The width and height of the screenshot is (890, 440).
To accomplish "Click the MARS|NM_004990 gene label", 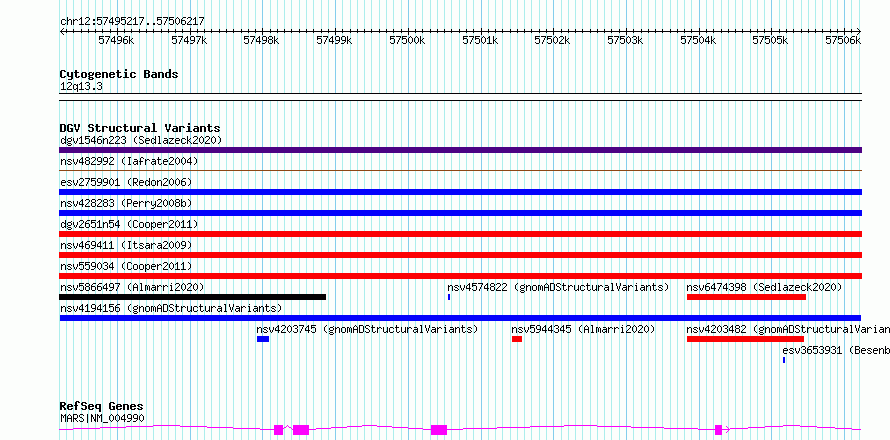I will (x=102, y=418).
